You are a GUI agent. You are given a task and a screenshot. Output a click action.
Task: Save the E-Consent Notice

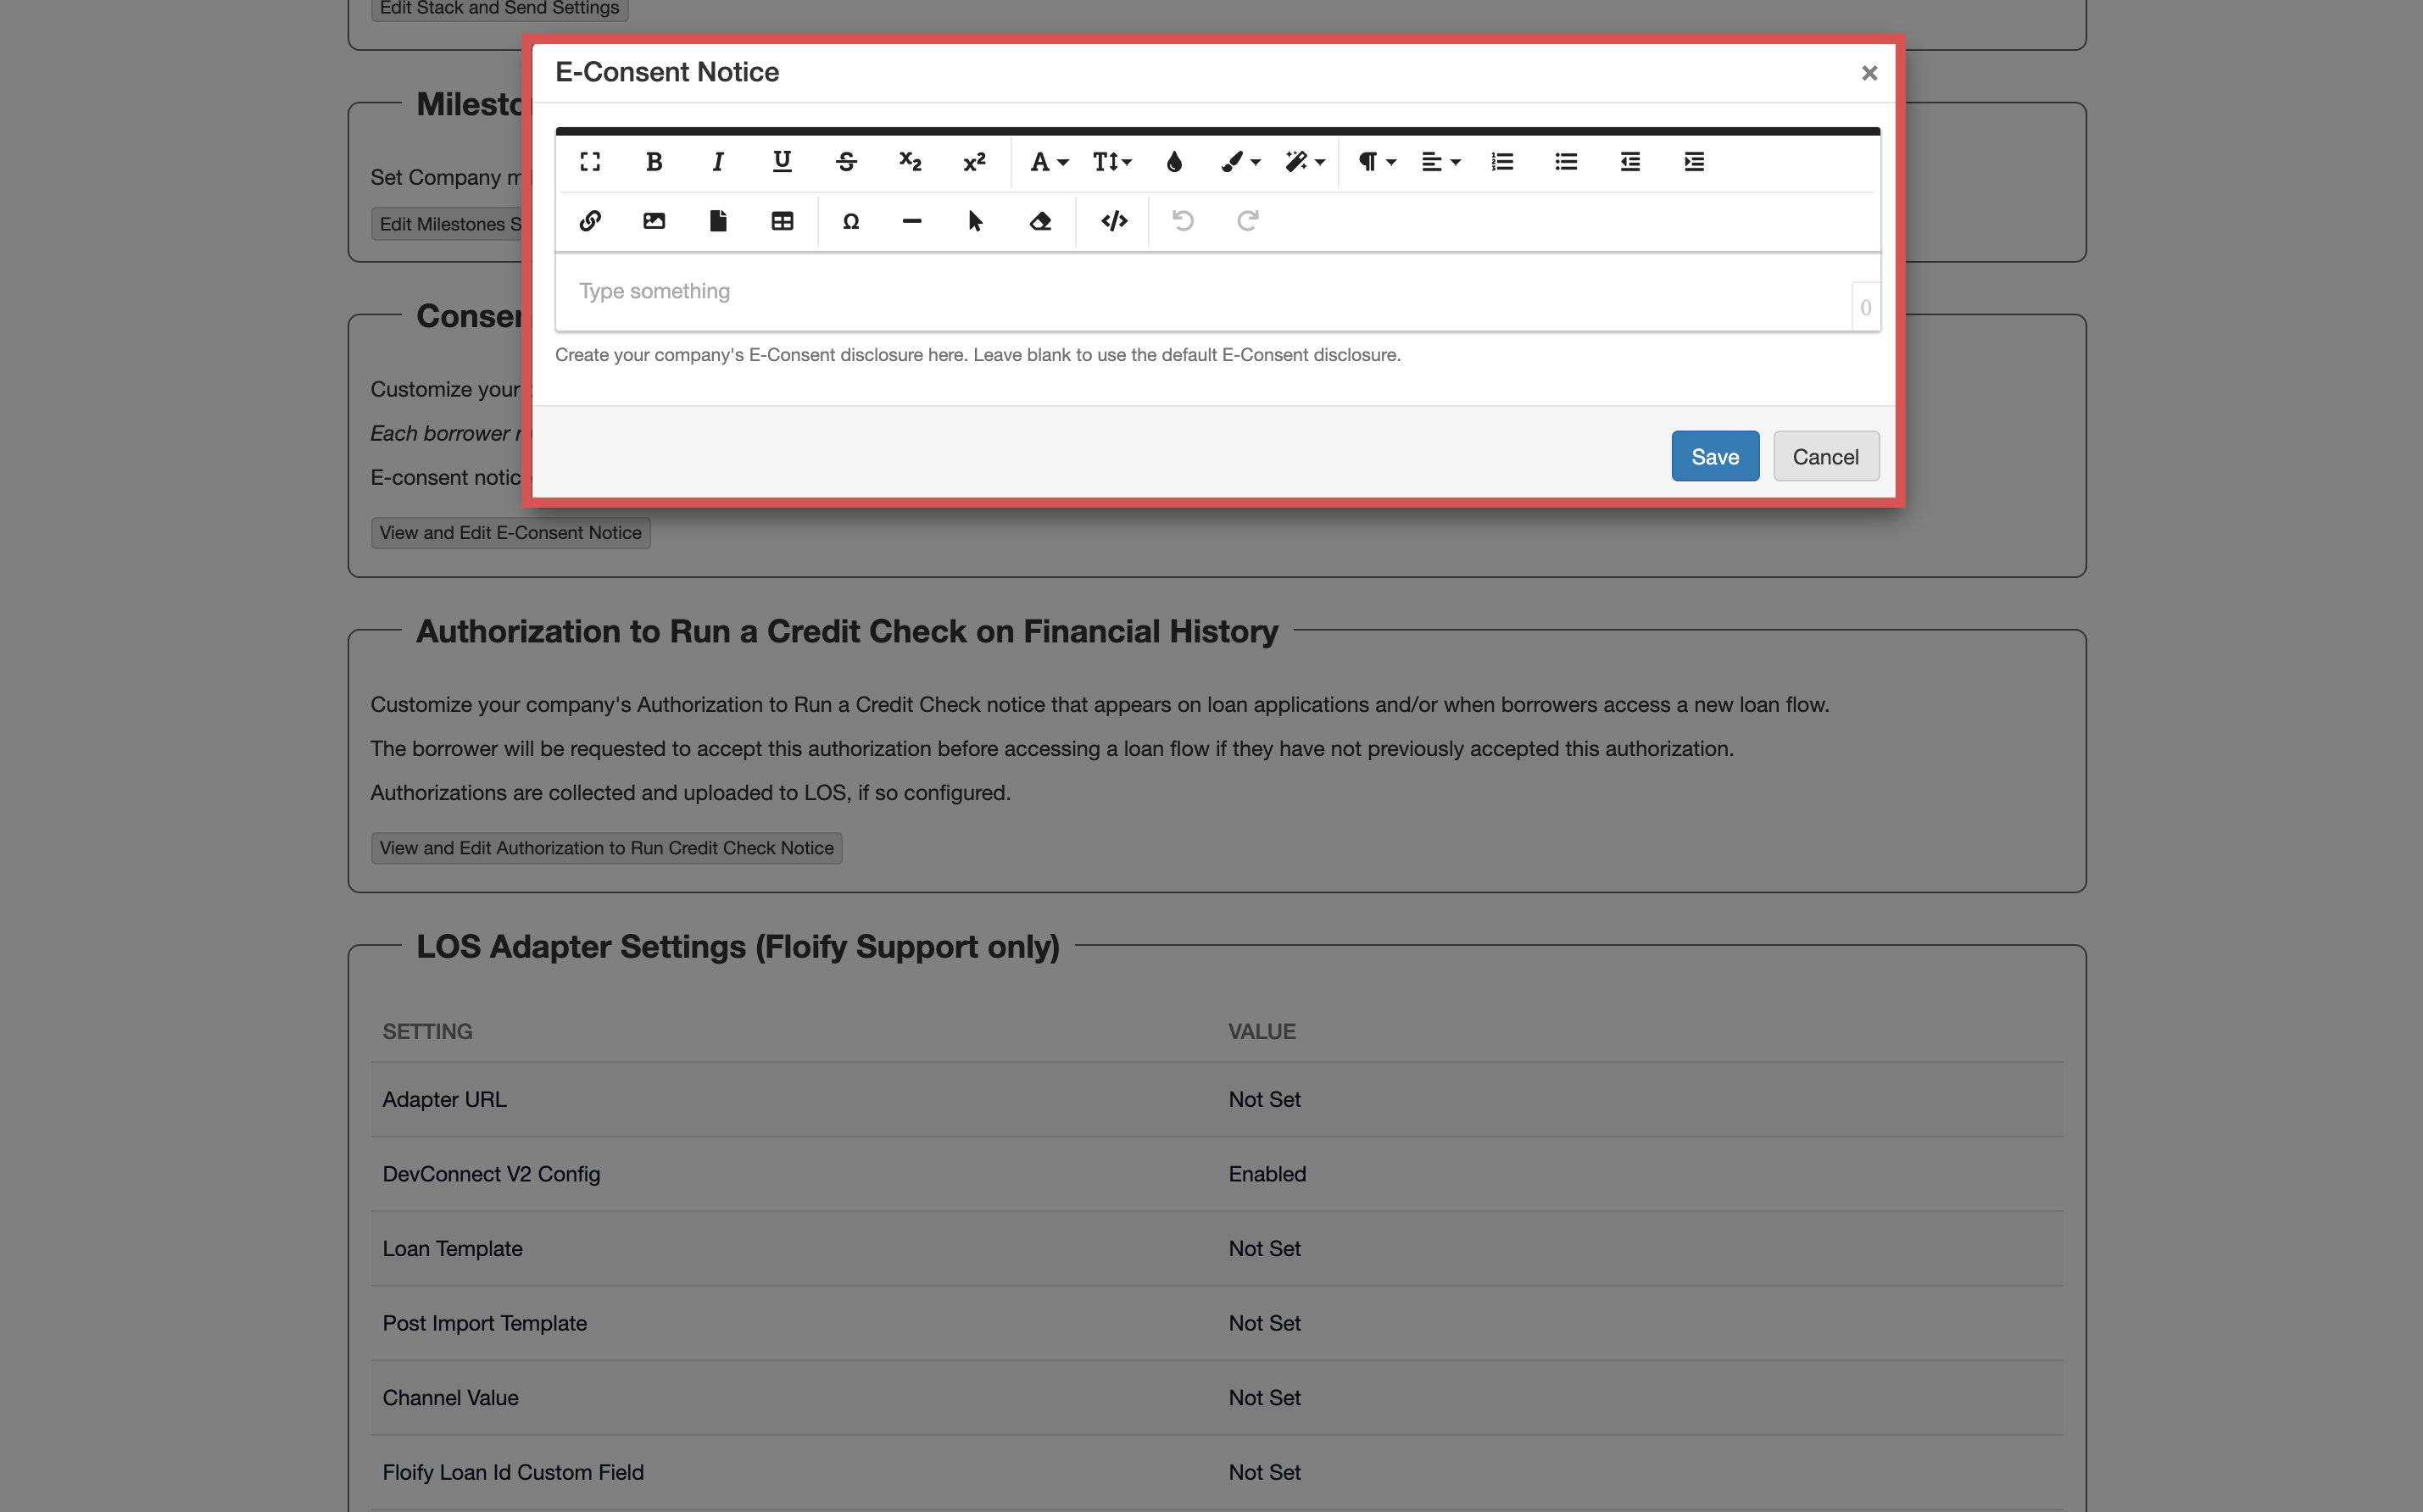[1714, 456]
